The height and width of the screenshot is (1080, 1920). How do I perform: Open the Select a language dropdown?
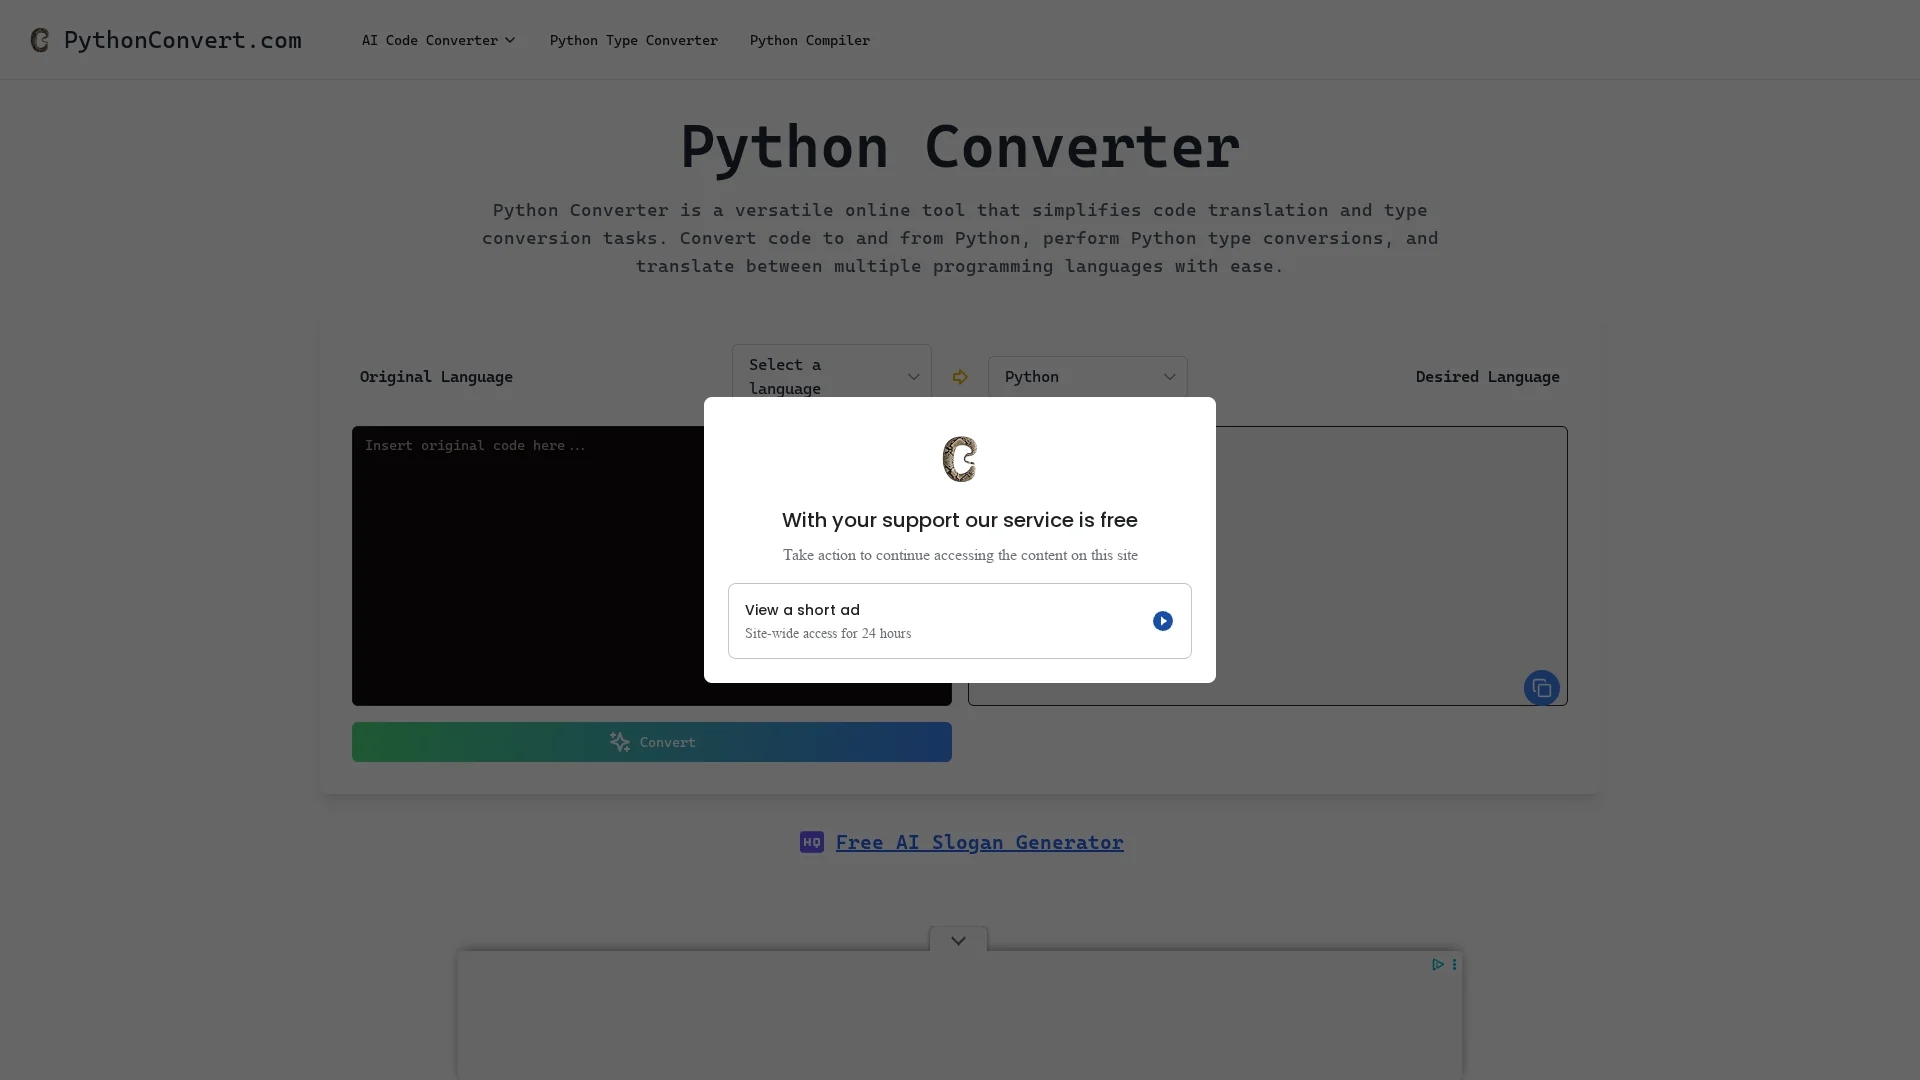tap(831, 376)
